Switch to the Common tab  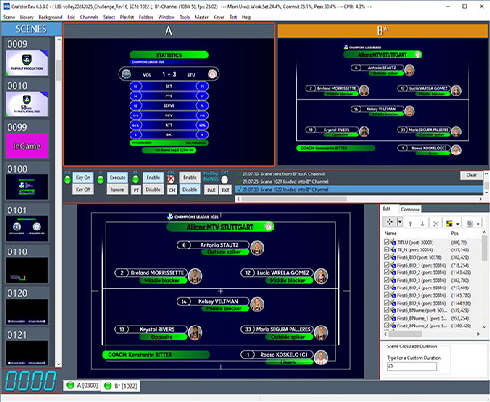tap(410, 209)
